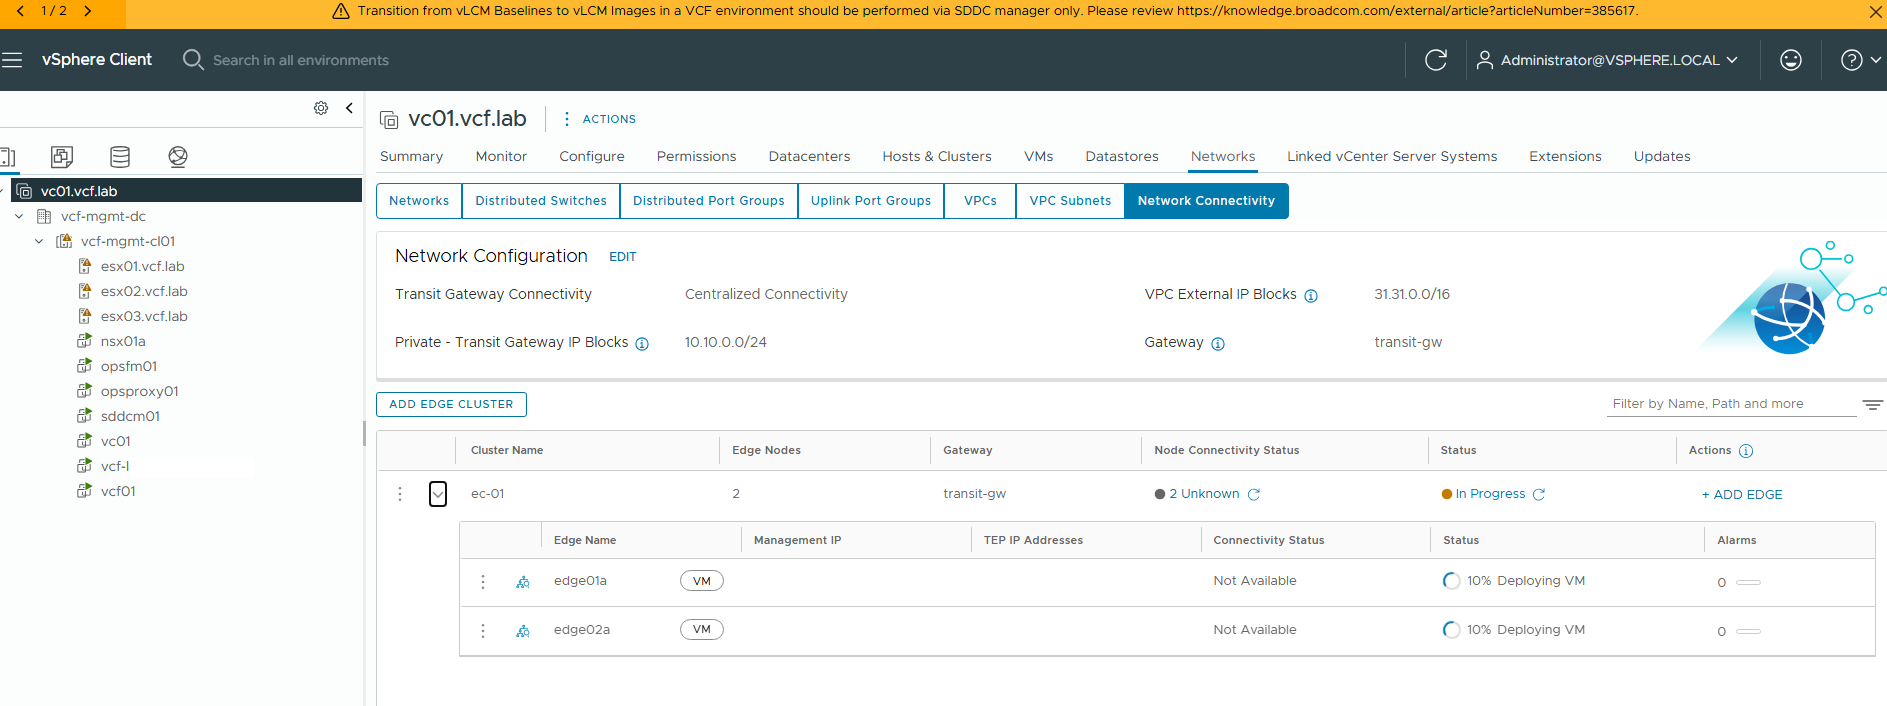Click the Filter by Name input field
Viewport: 1887px width, 706px height.
(1730, 404)
